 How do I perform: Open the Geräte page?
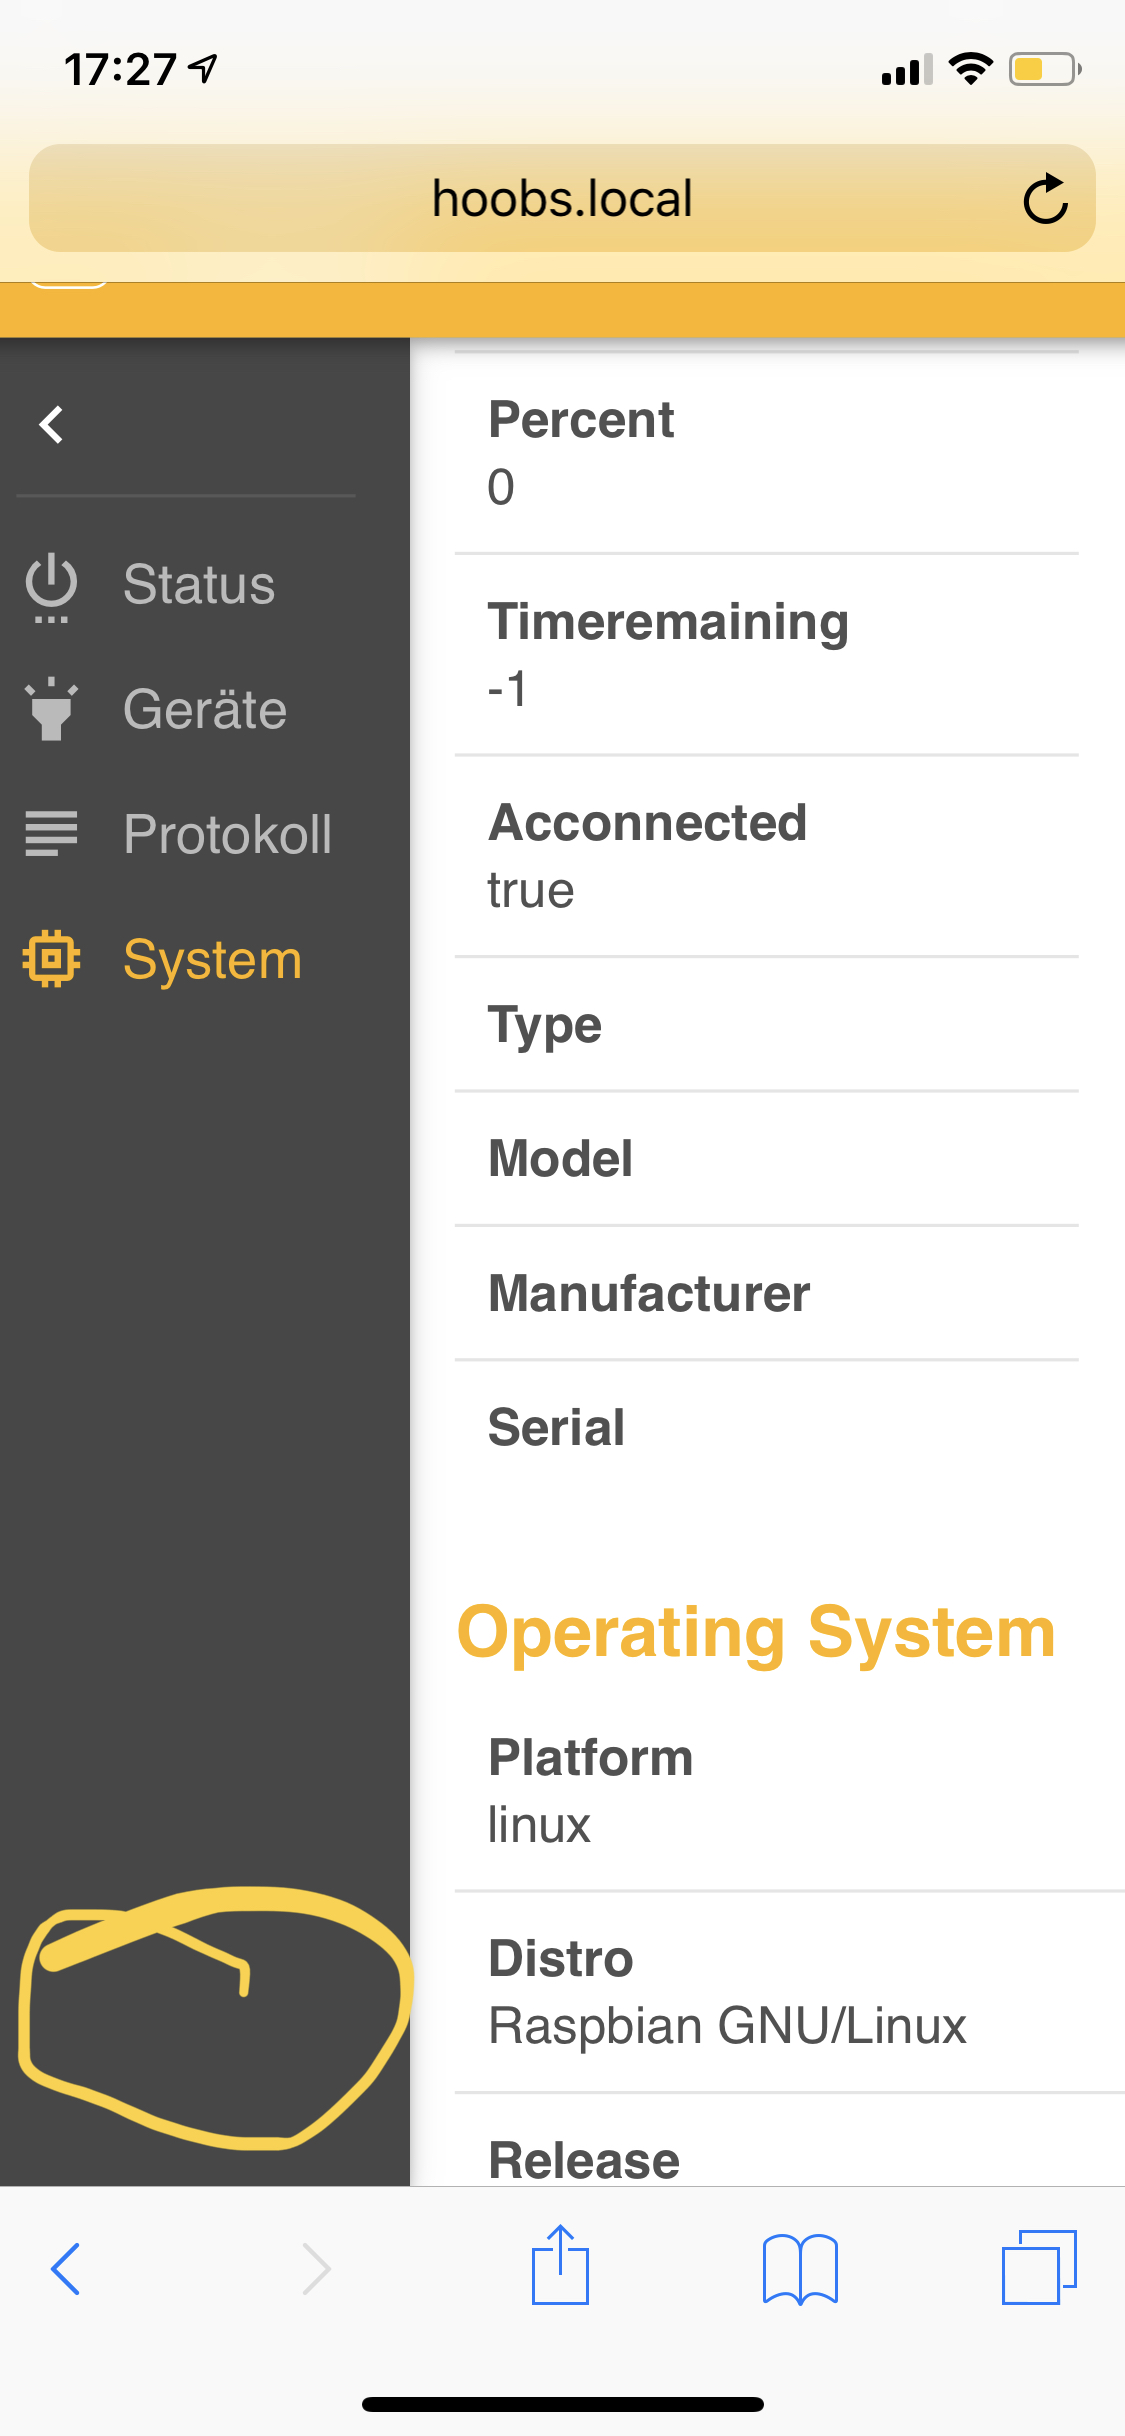pos(204,710)
